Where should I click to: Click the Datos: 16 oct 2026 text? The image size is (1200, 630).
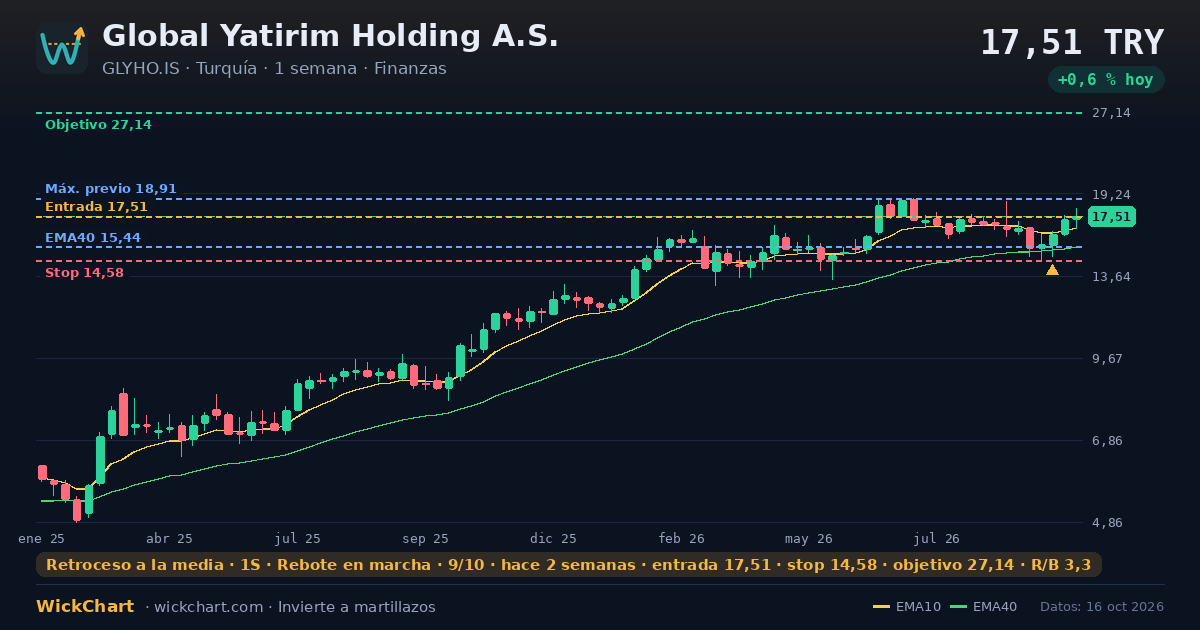pos(1102,607)
